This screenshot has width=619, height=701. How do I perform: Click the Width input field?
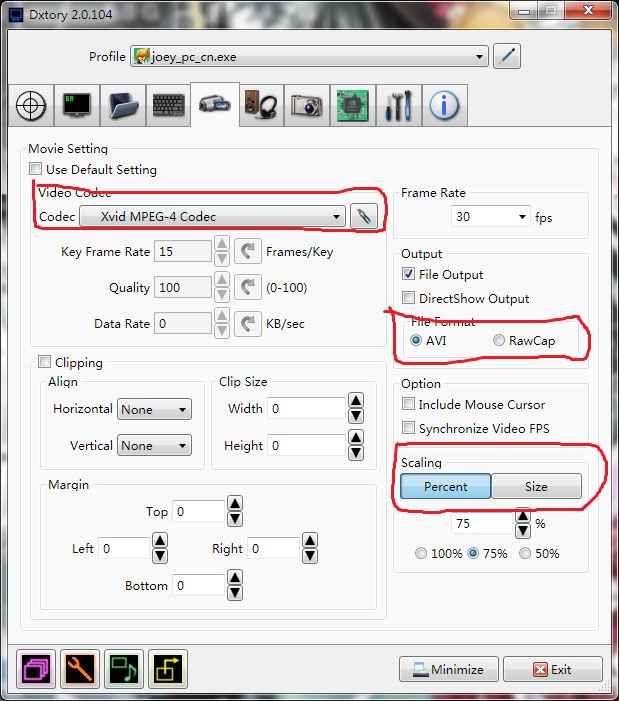pyautogui.click(x=307, y=408)
